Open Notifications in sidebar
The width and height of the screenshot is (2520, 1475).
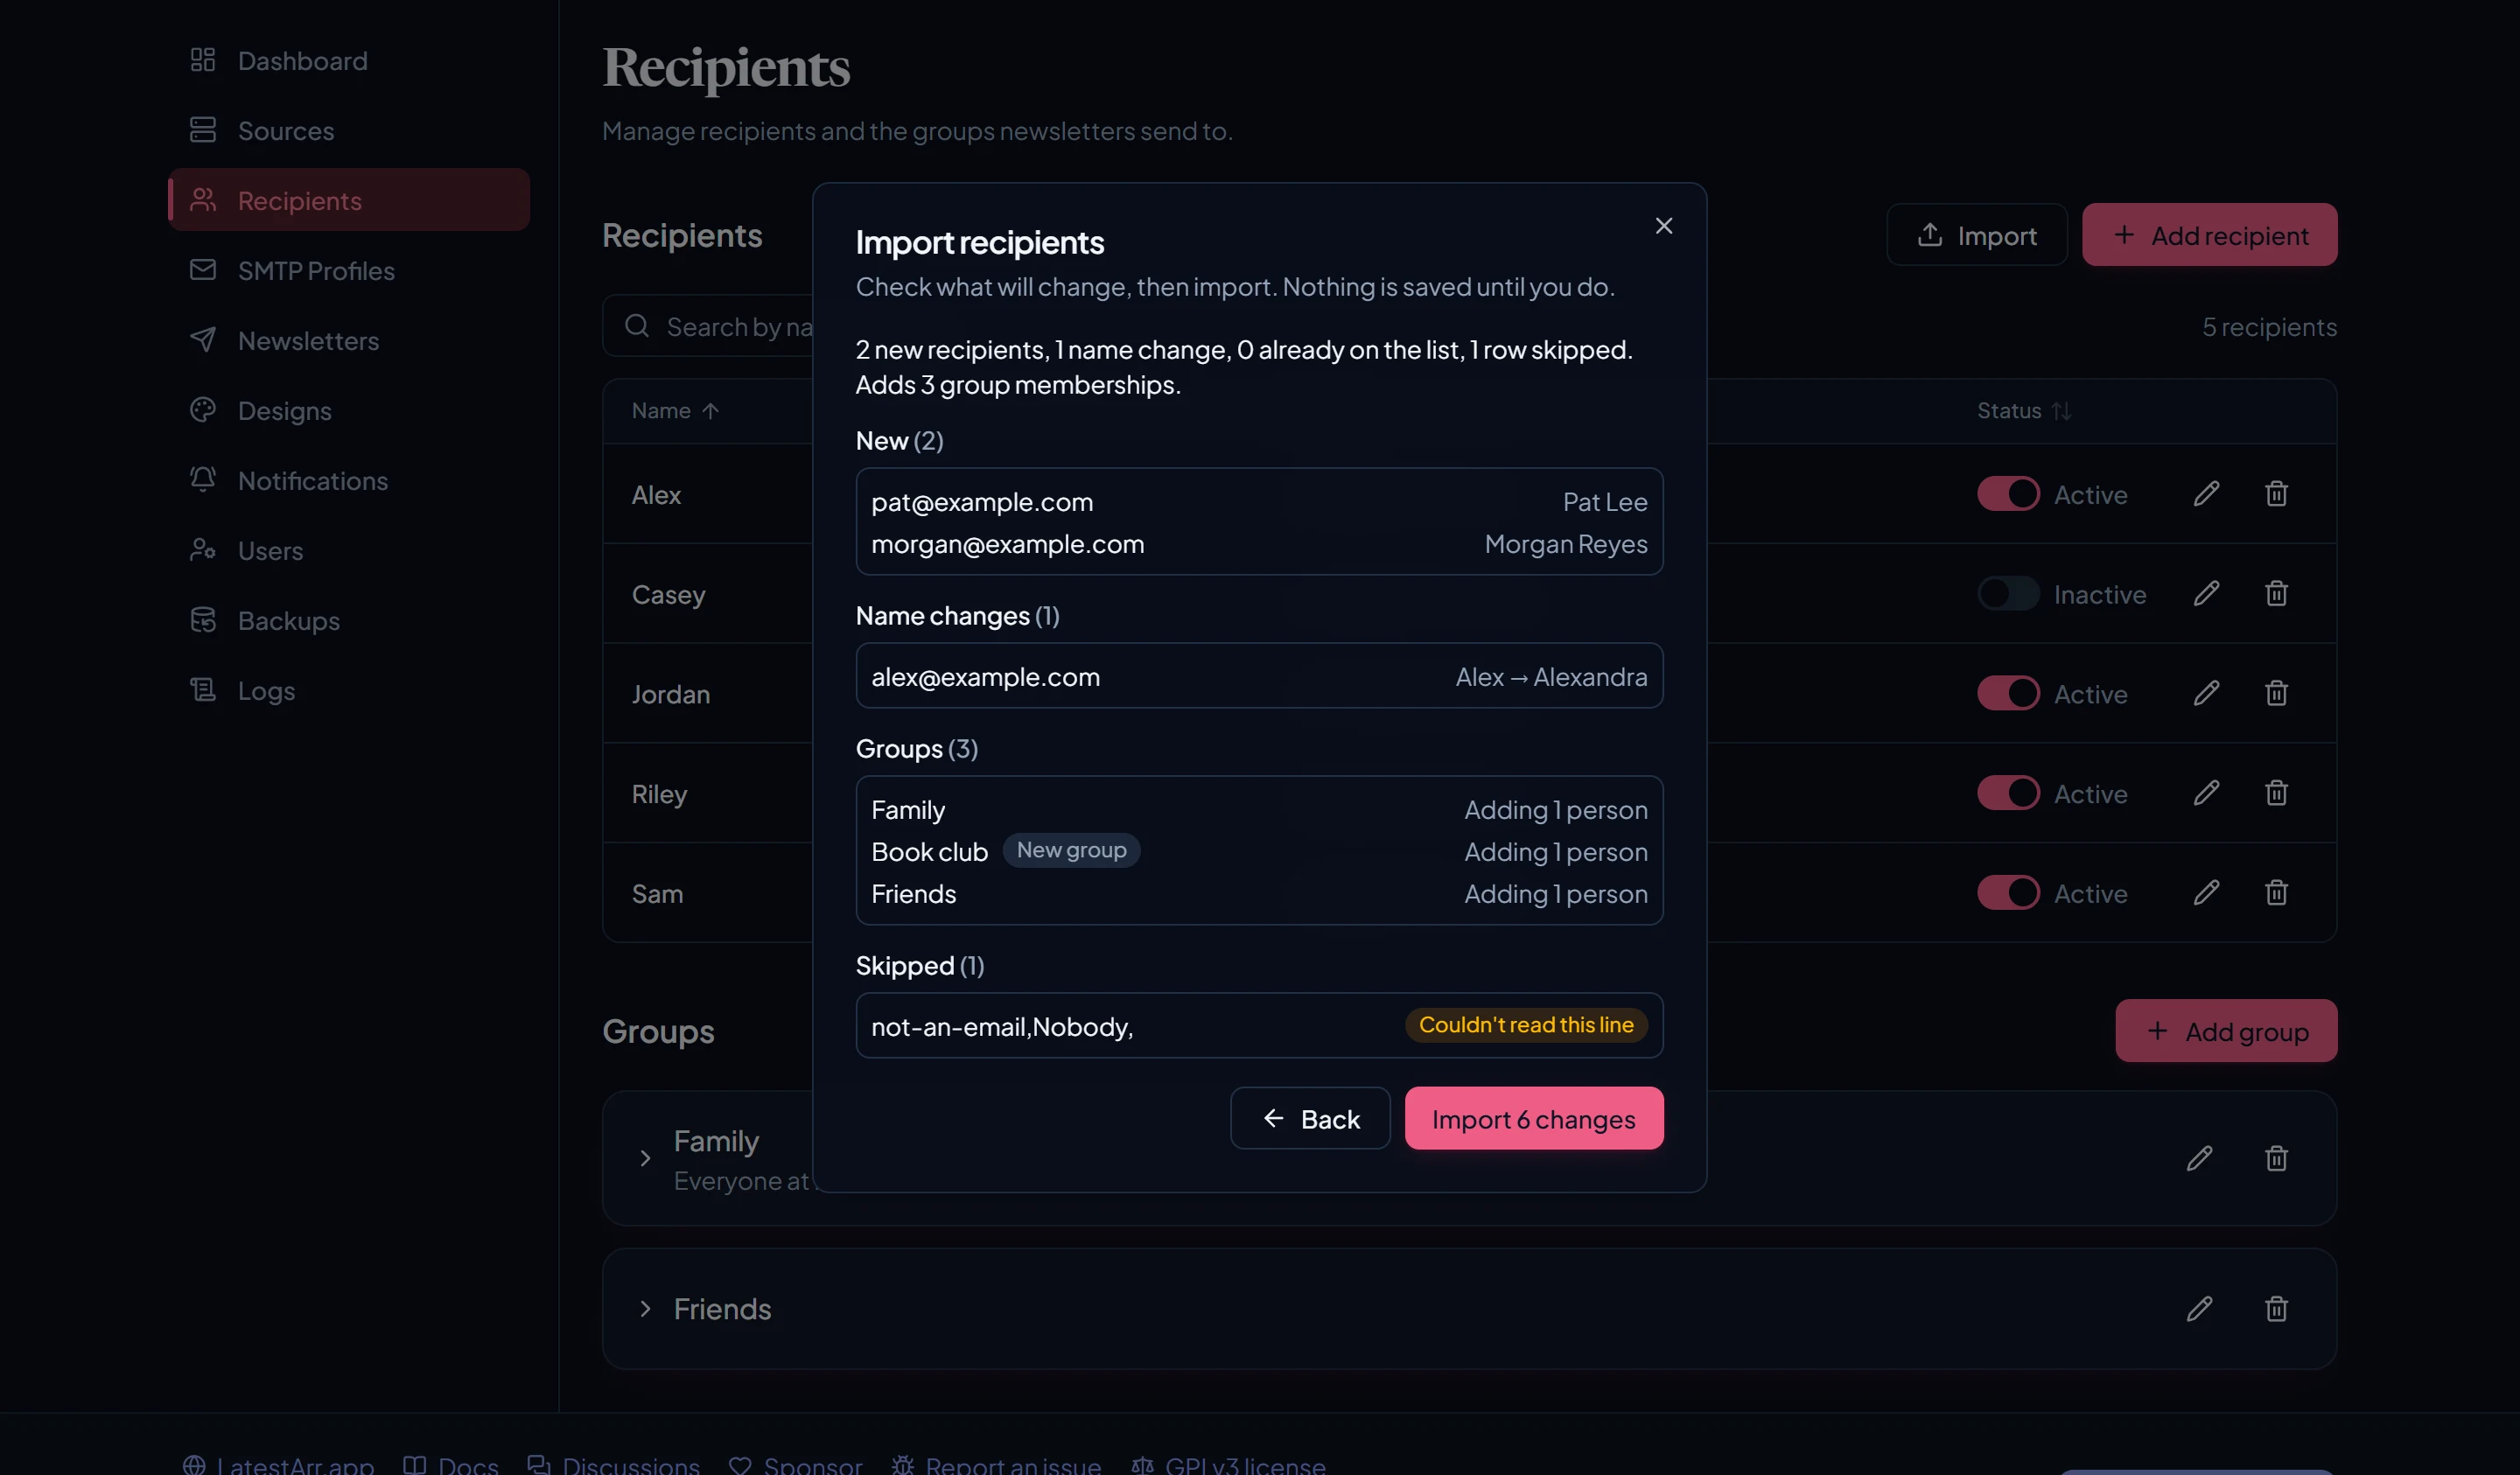349,480
